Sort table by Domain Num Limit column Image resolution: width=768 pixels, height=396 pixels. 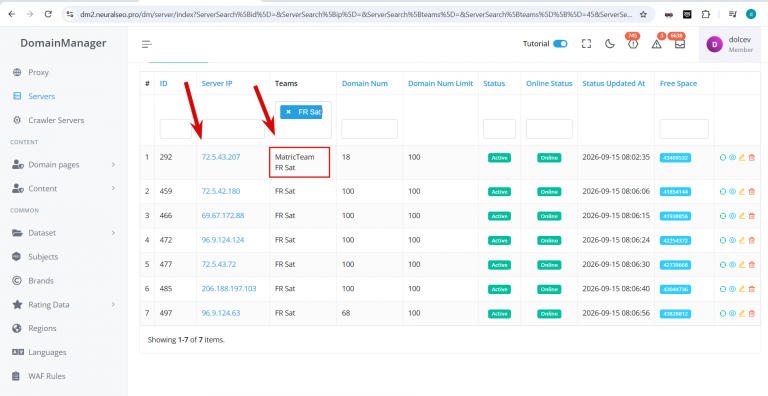[441, 84]
